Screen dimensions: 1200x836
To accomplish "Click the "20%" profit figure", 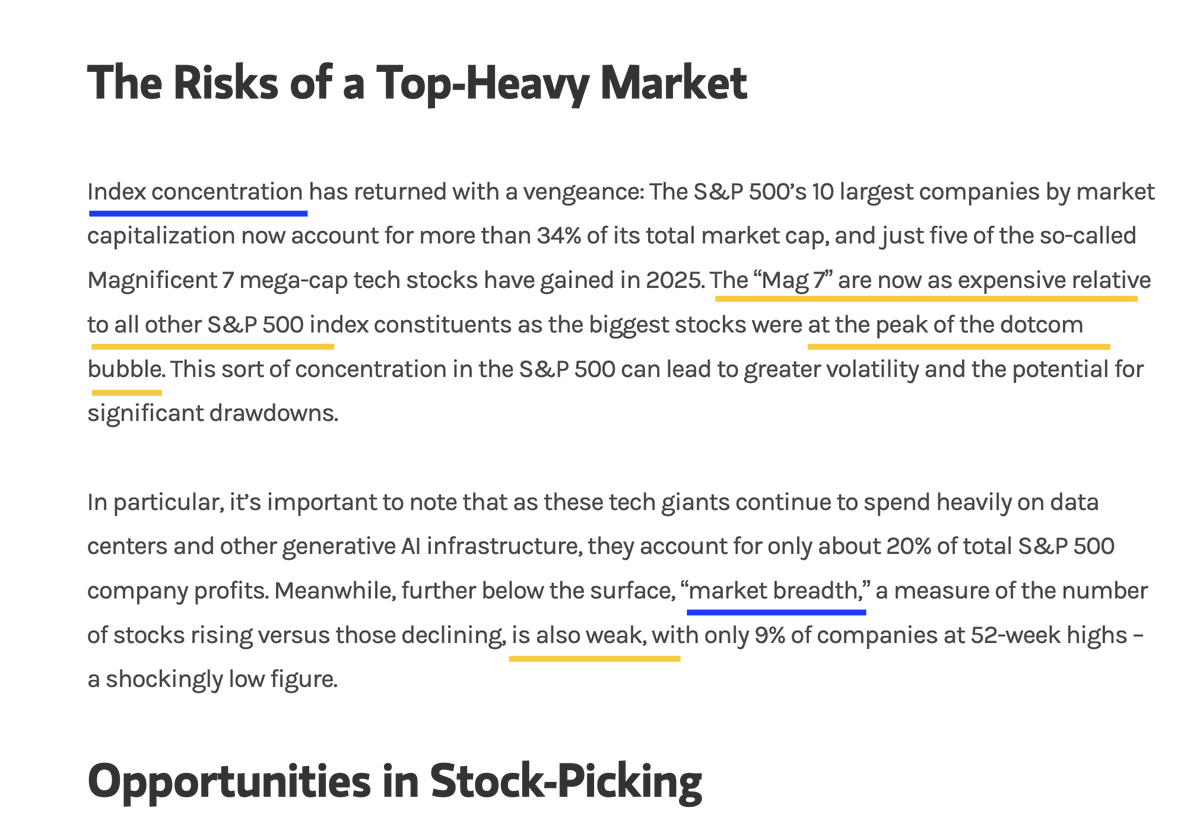I will (908, 546).
